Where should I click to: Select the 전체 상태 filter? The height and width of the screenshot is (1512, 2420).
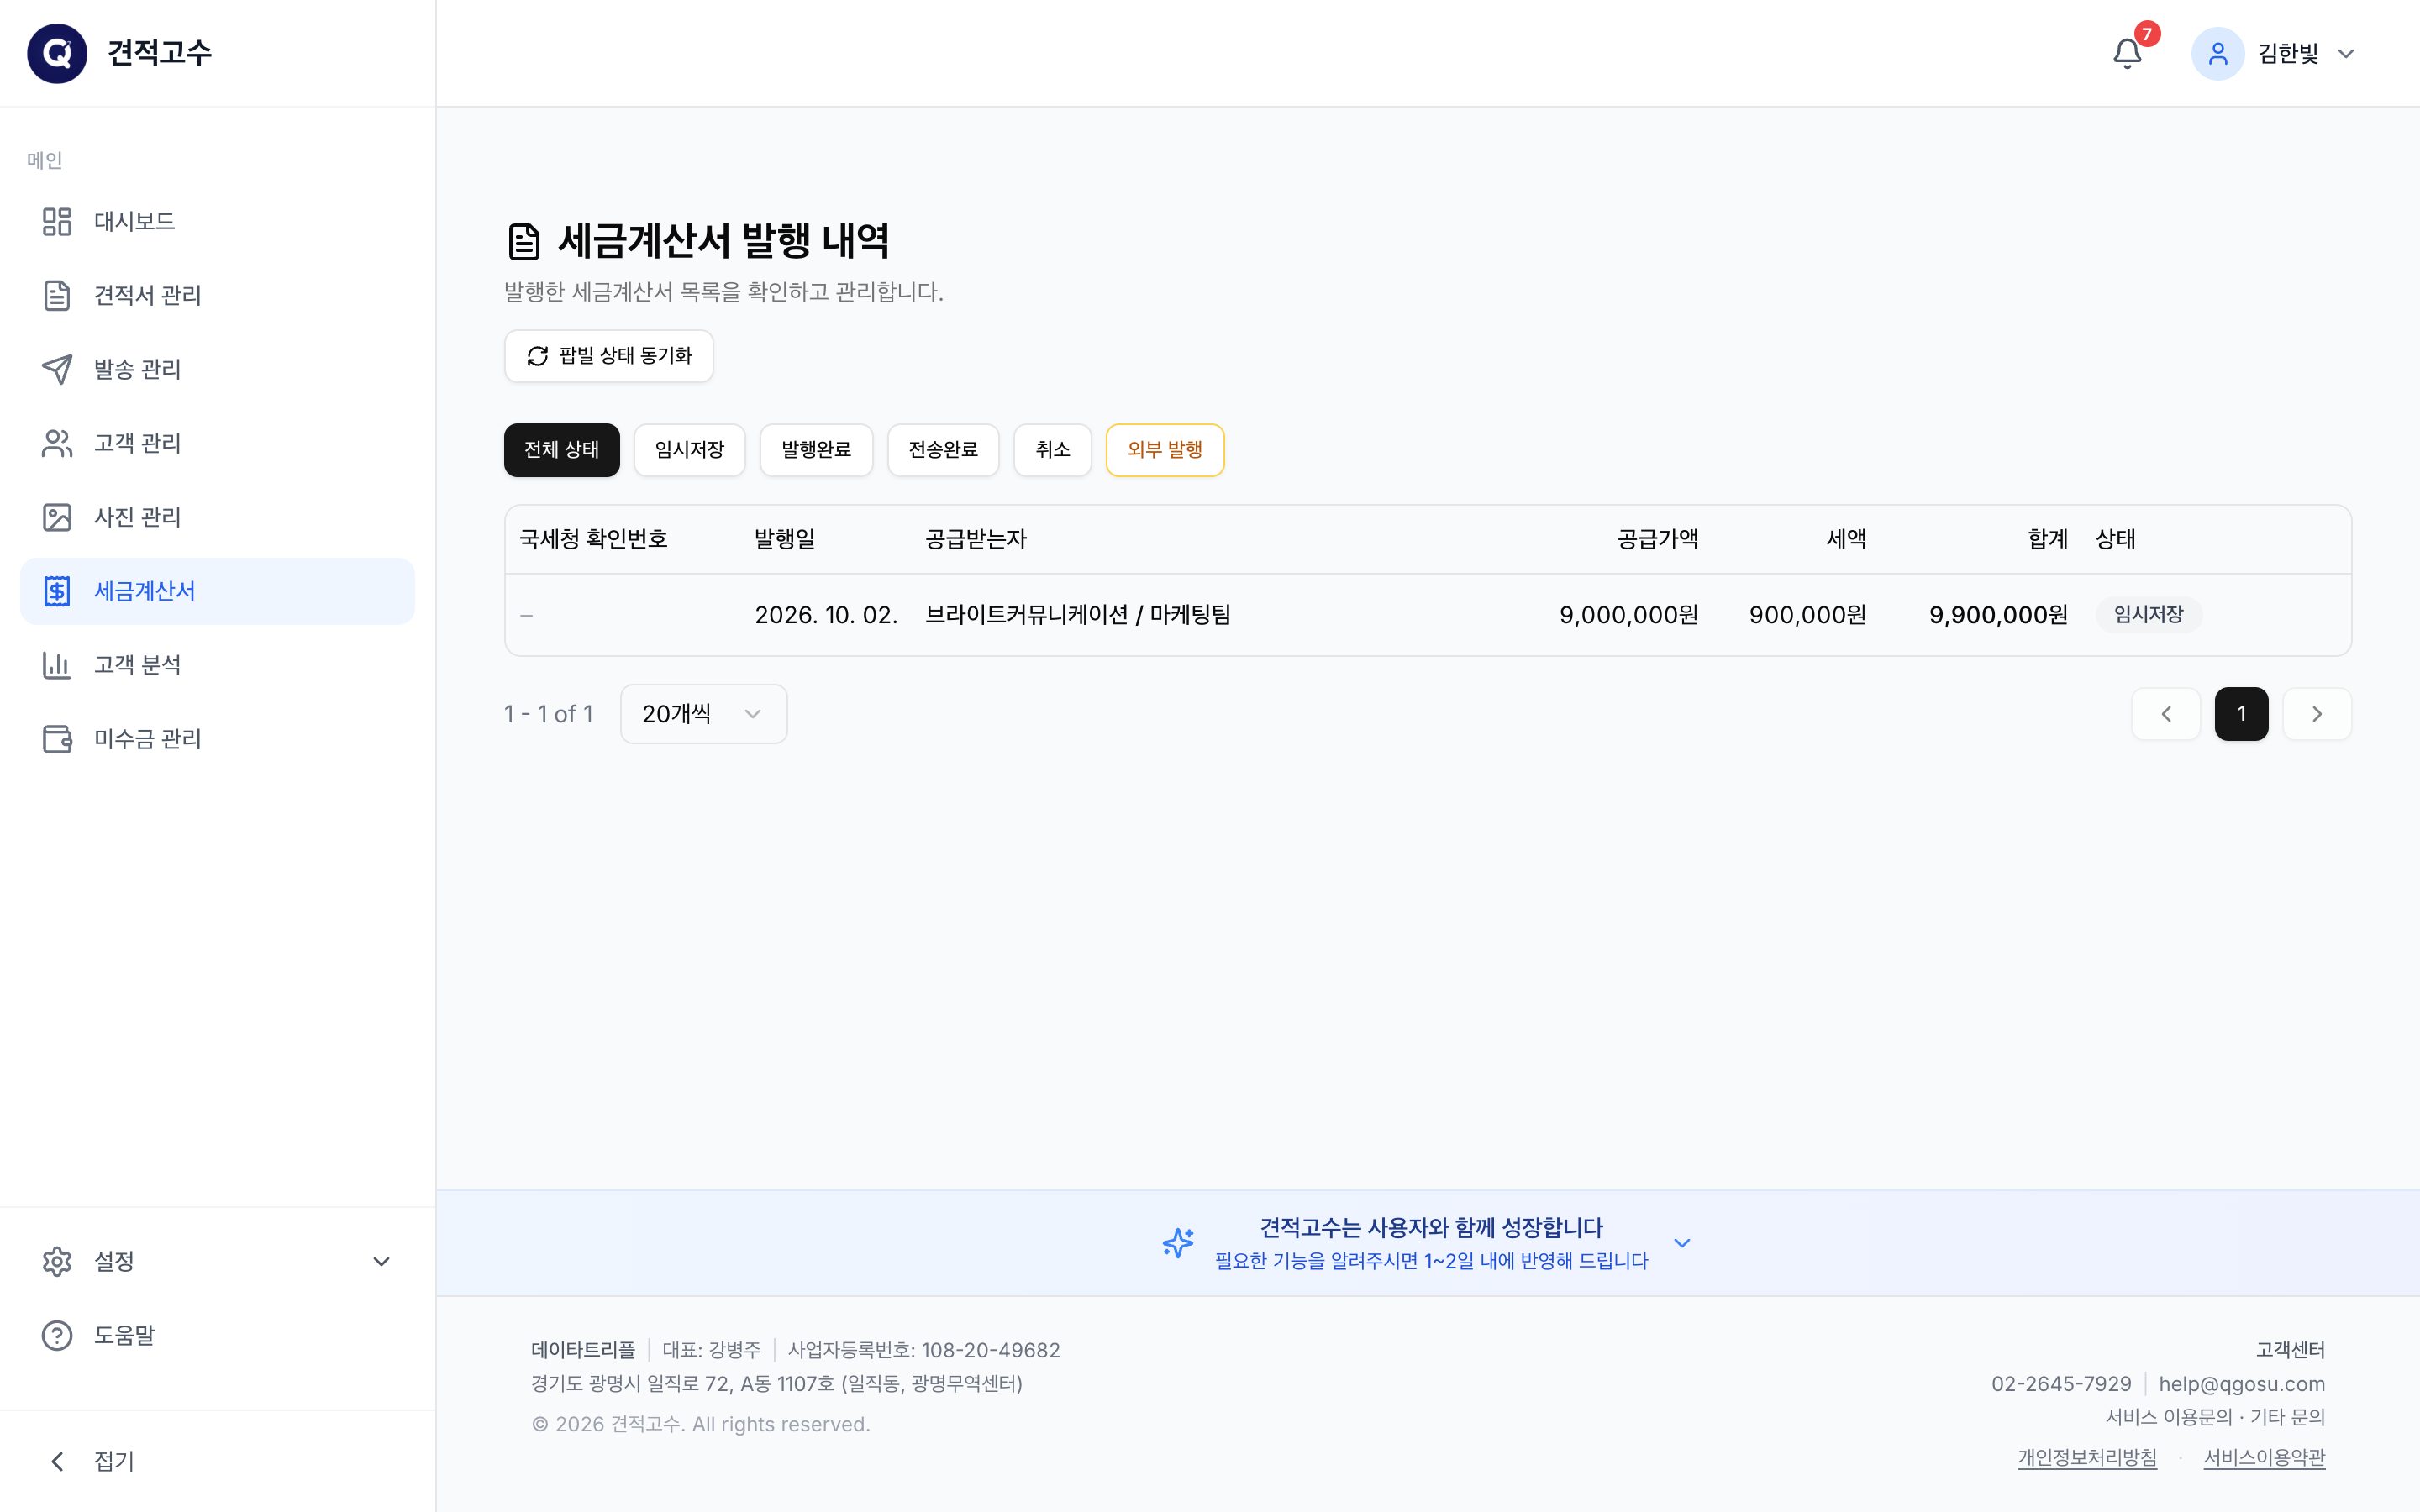coord(562,450)
